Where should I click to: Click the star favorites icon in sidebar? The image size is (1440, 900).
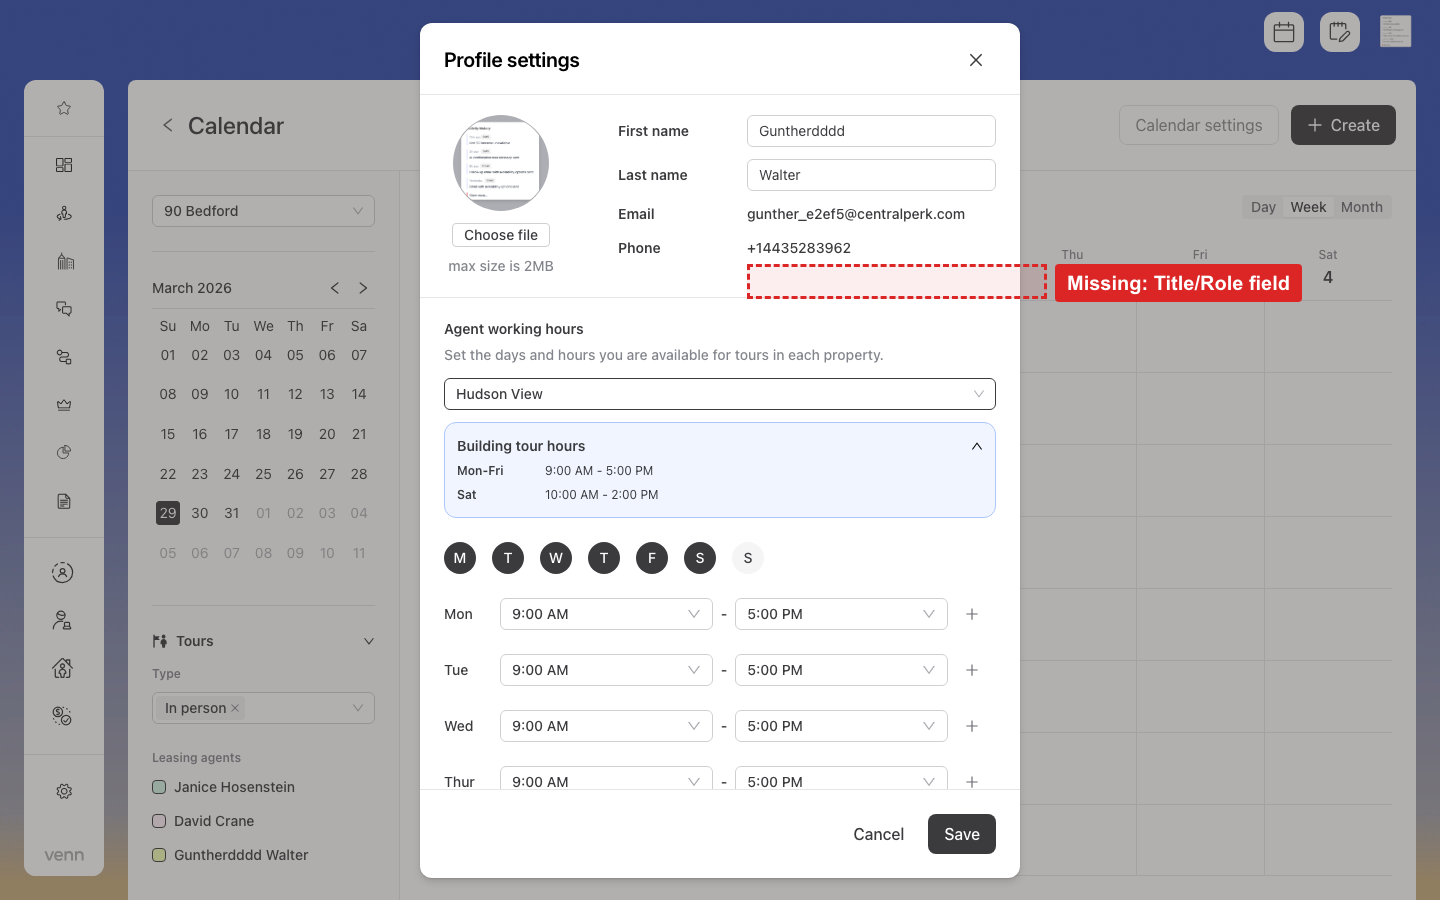(64, 108)
